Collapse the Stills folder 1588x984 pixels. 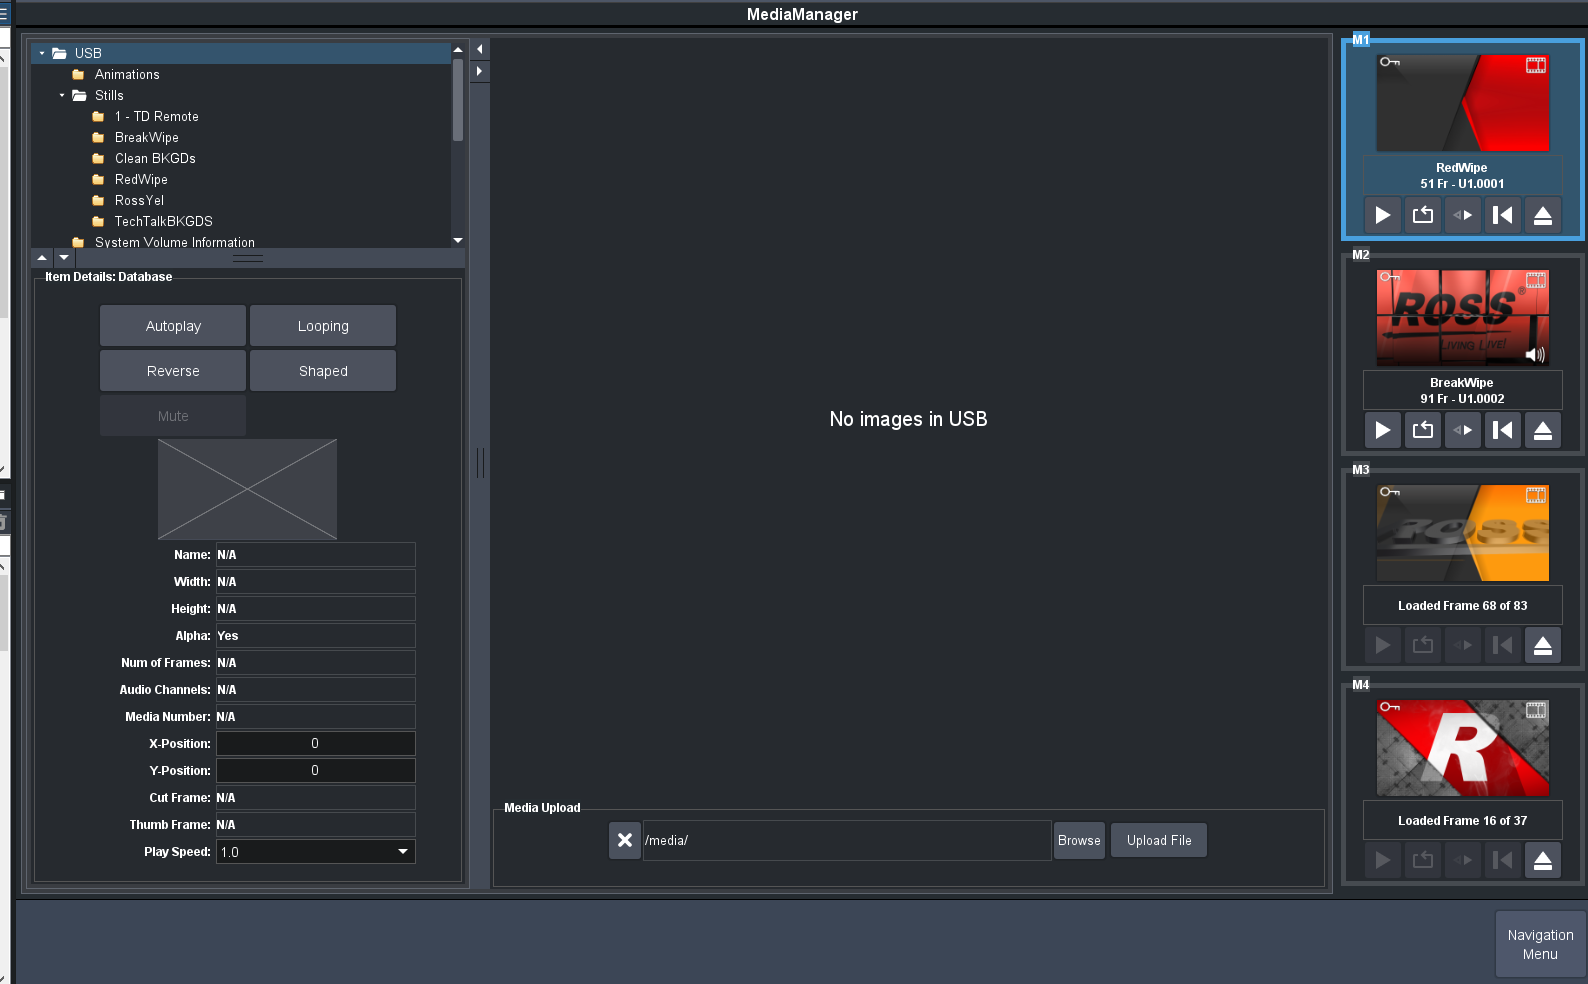(x=62, y=96)
